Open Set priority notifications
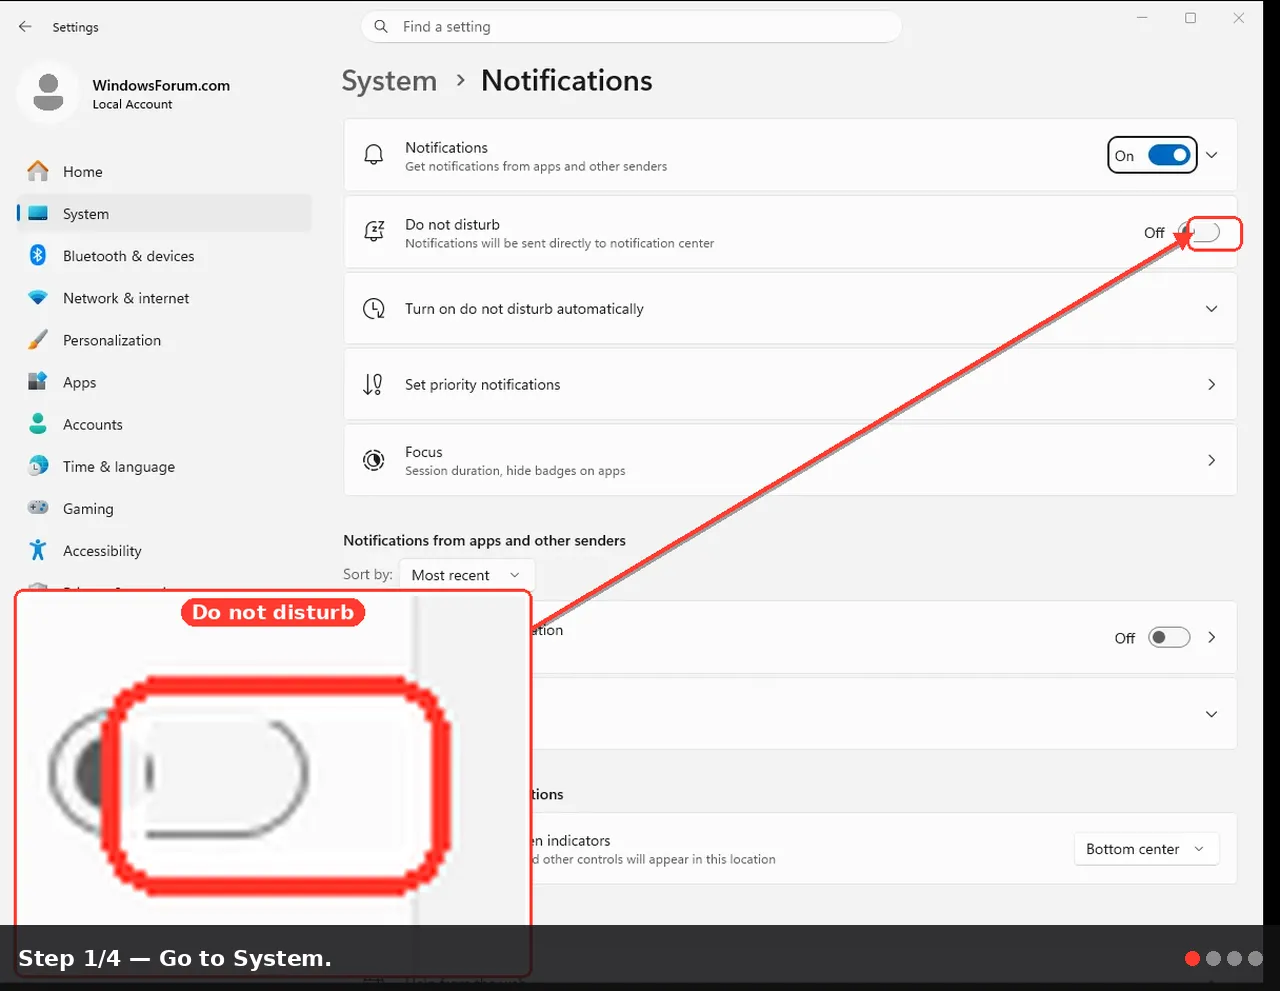 (x=790, y=384)
